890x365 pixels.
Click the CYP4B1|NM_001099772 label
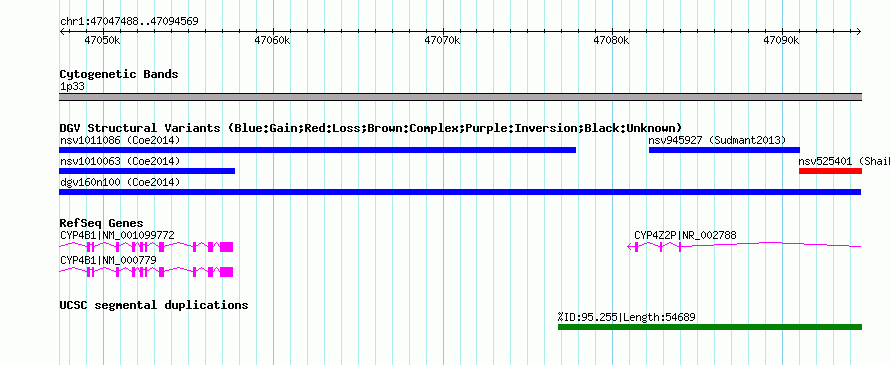(117, 235)
